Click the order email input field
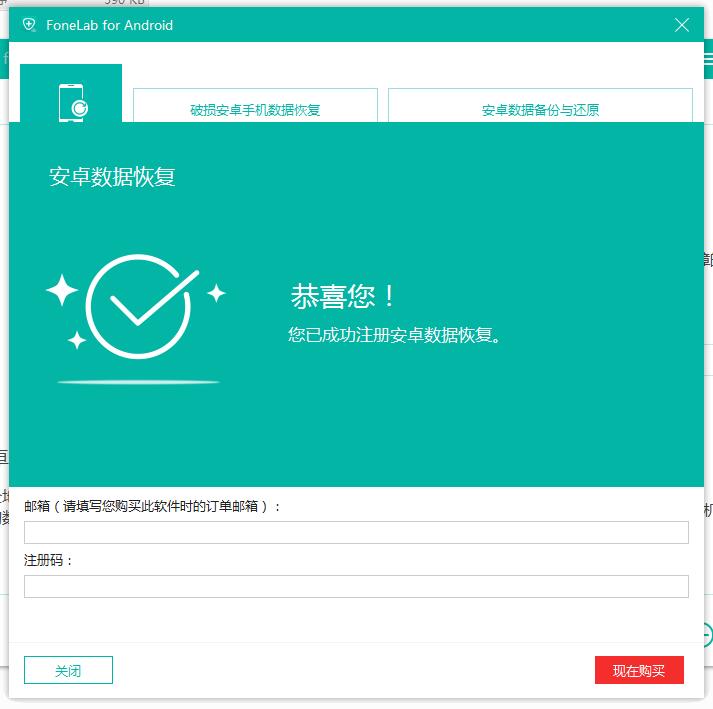Image resolution: width=713 pixels, height=709 pixels. point(356,532)
